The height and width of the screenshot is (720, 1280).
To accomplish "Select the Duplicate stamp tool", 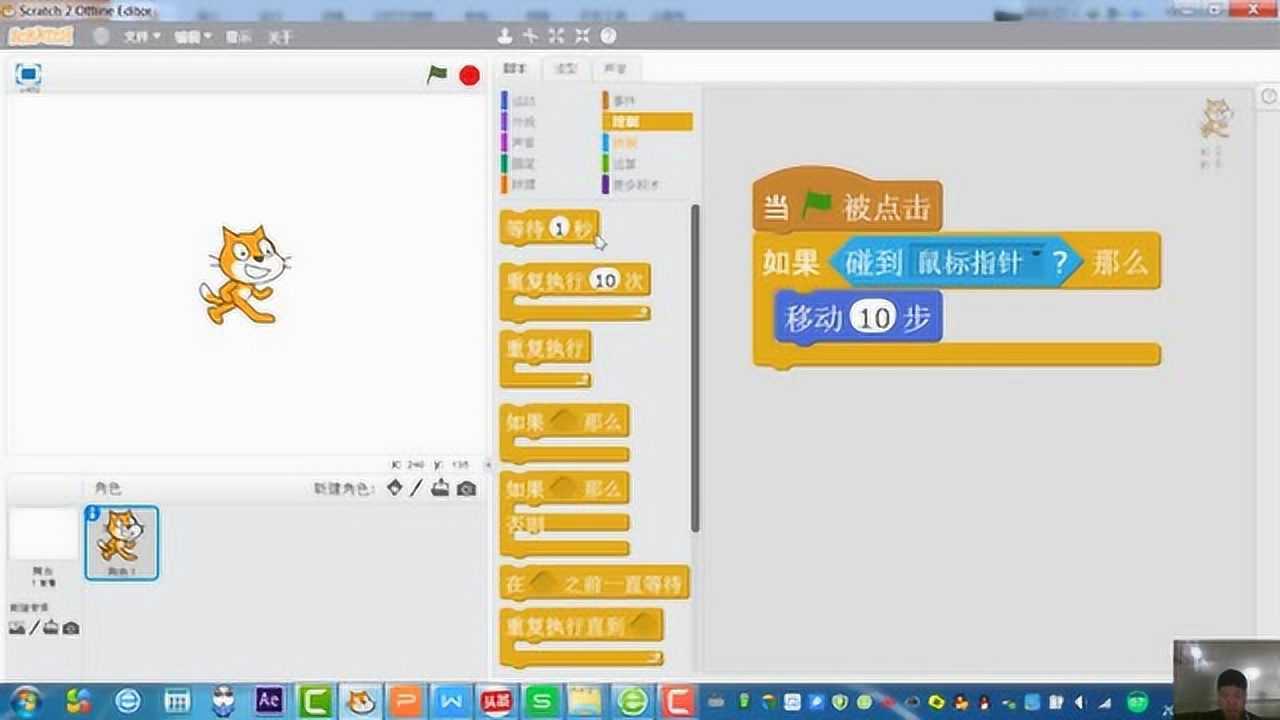I will point(505,36).
